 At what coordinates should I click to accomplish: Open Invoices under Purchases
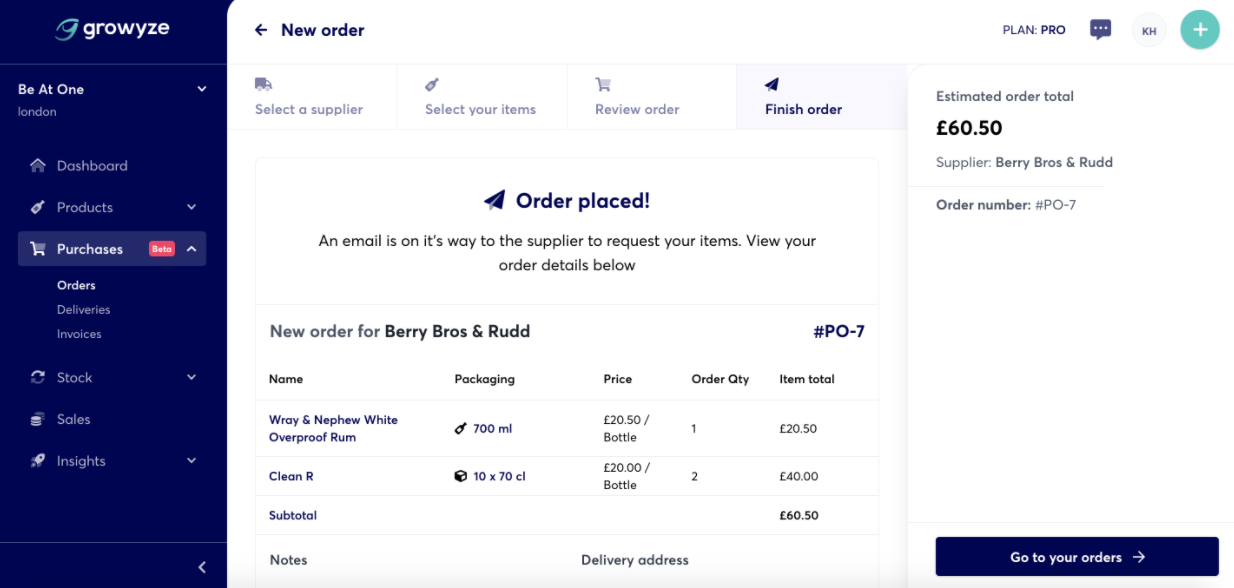pos(79,334)
